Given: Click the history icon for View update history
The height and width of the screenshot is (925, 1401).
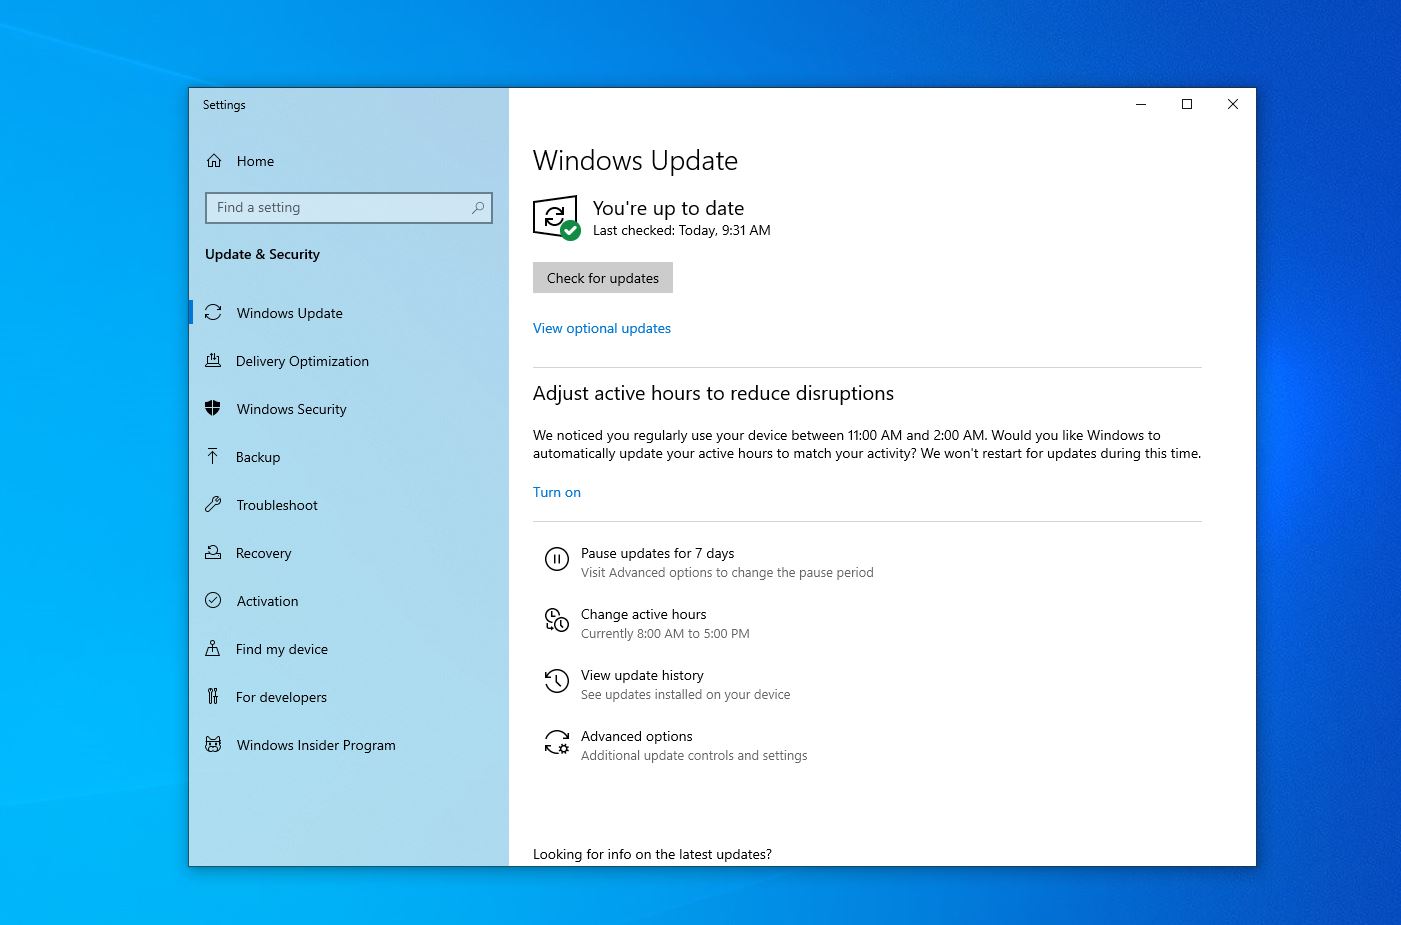Looking at the screenshot, I should [x=557, y=681].
